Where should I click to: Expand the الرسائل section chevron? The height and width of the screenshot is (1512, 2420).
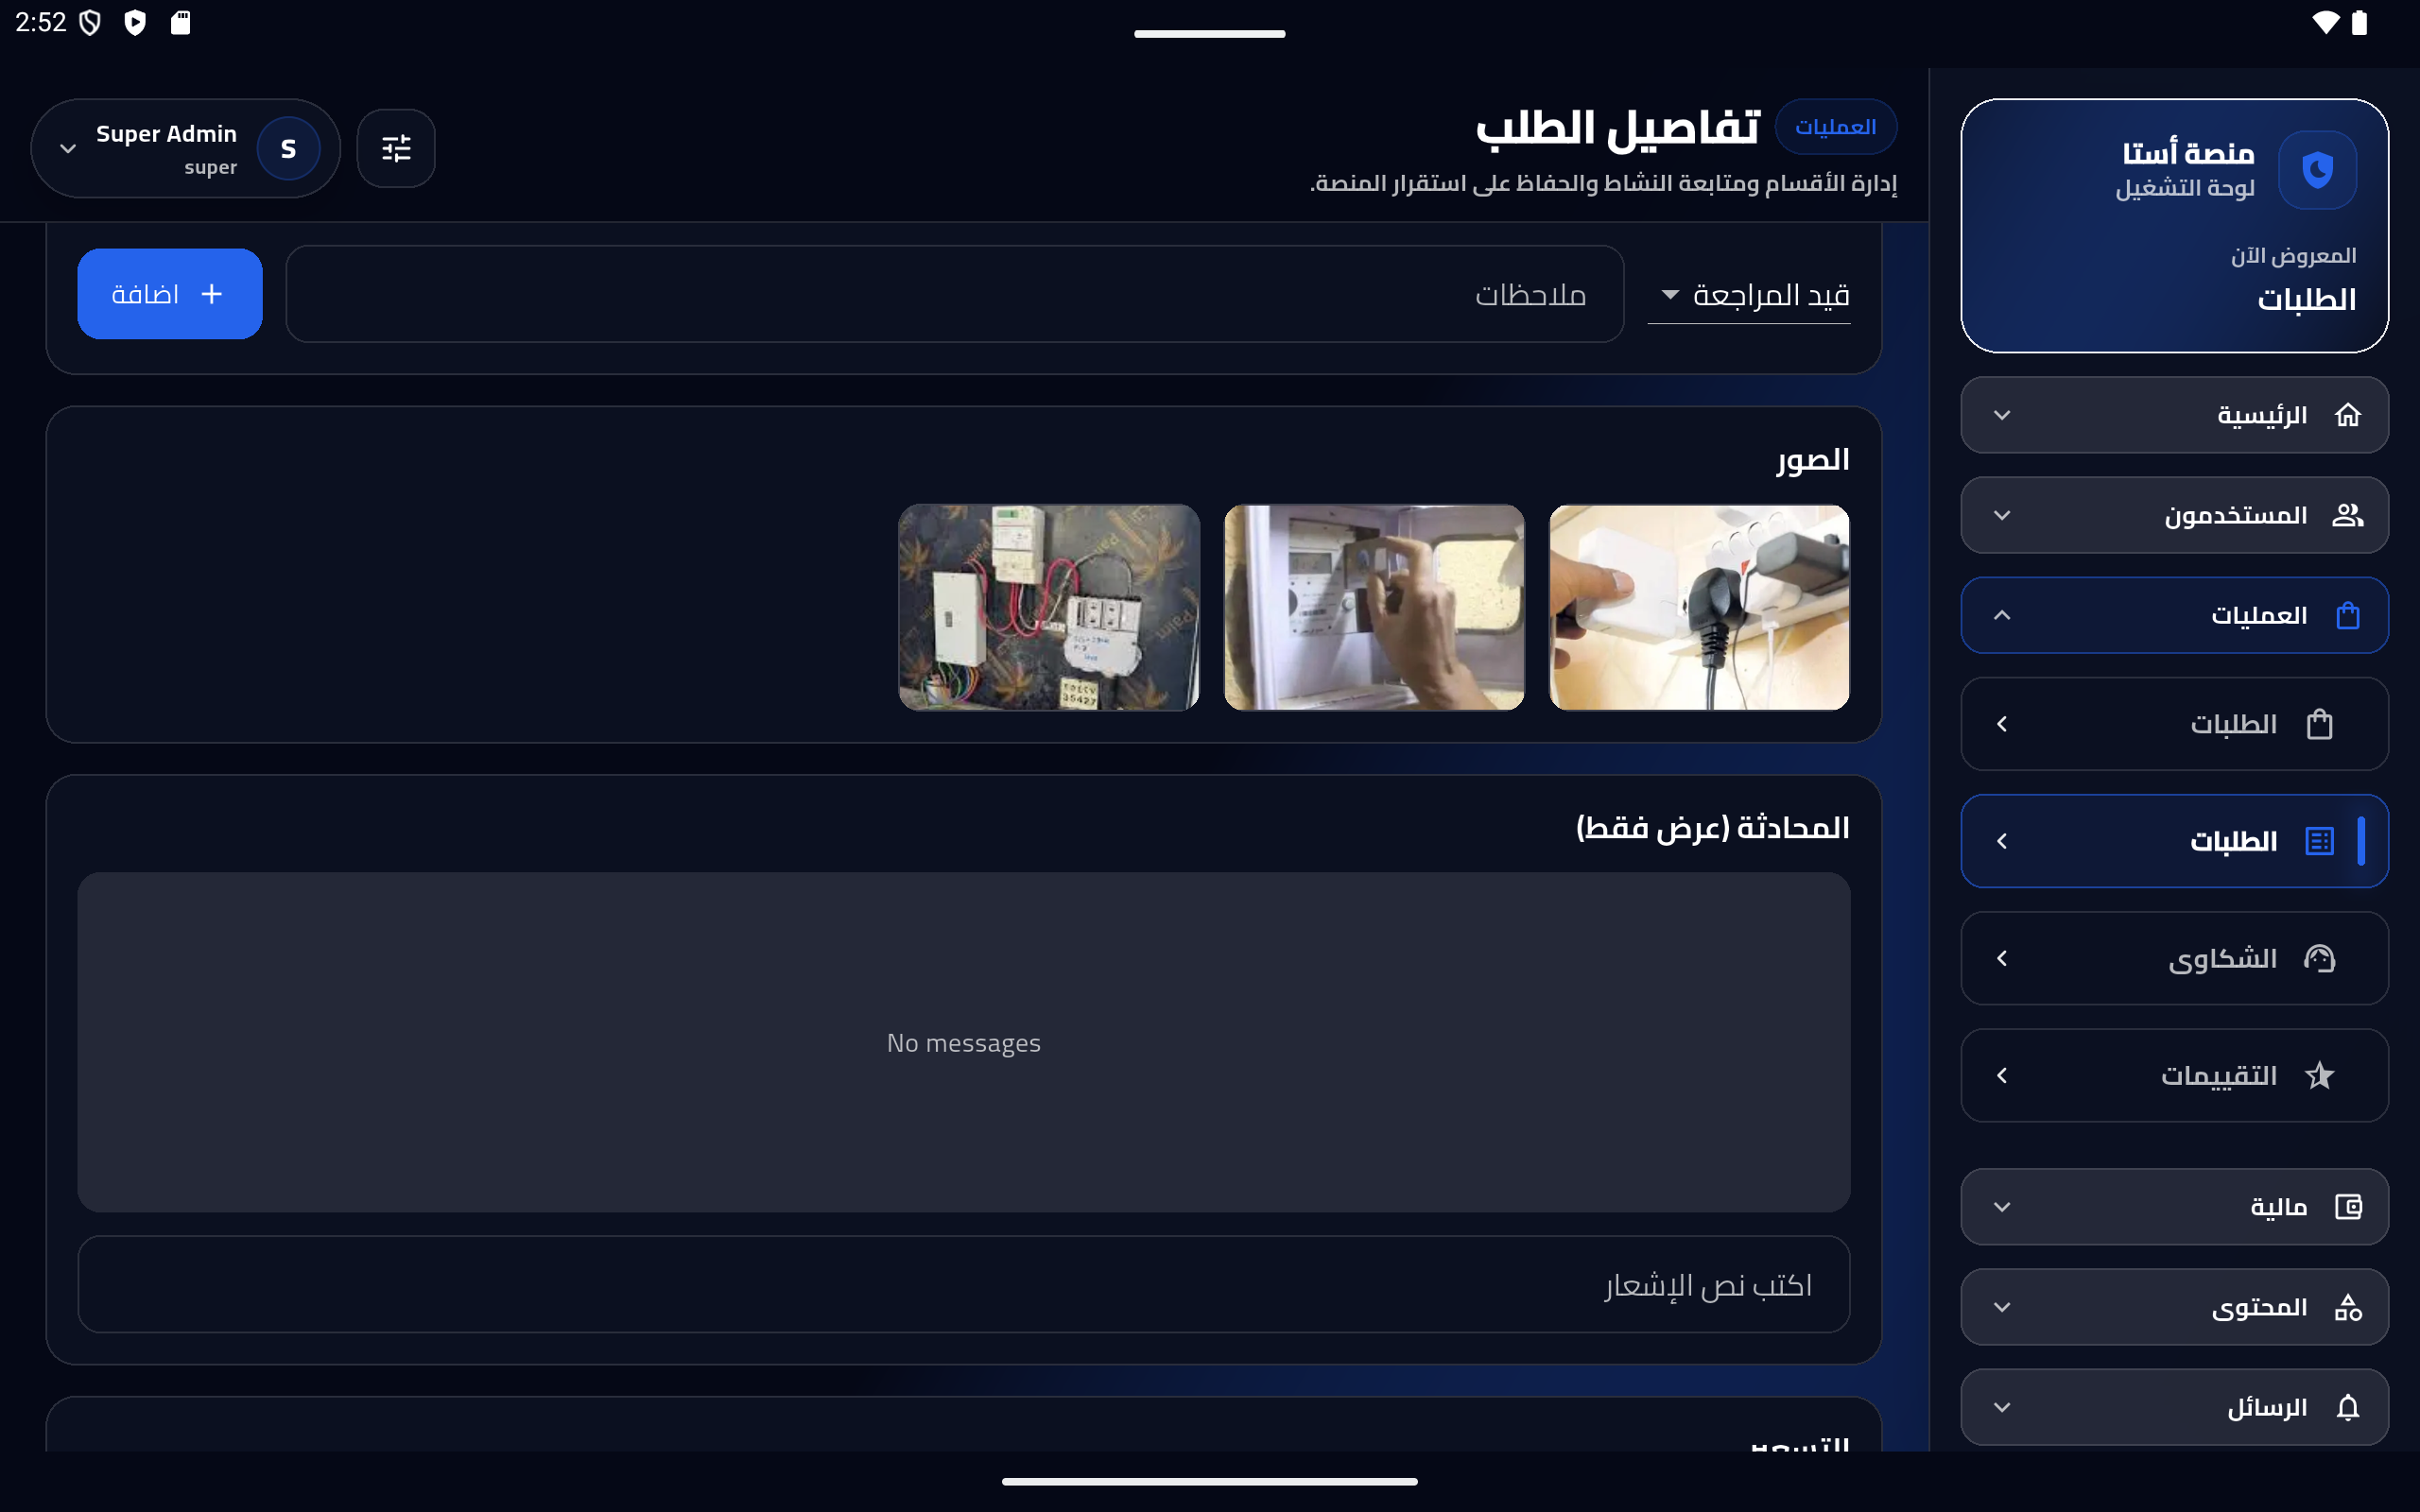click(x=2001, y=1407)
